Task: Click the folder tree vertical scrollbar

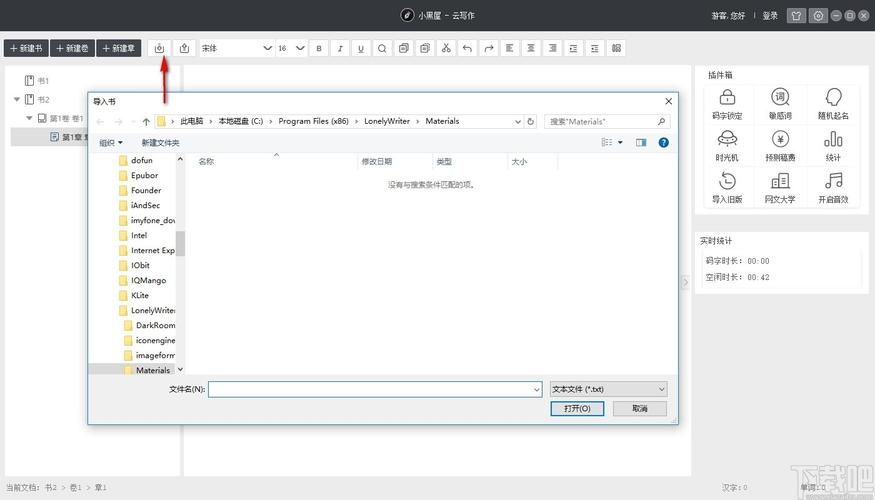Action: point(181,243)
